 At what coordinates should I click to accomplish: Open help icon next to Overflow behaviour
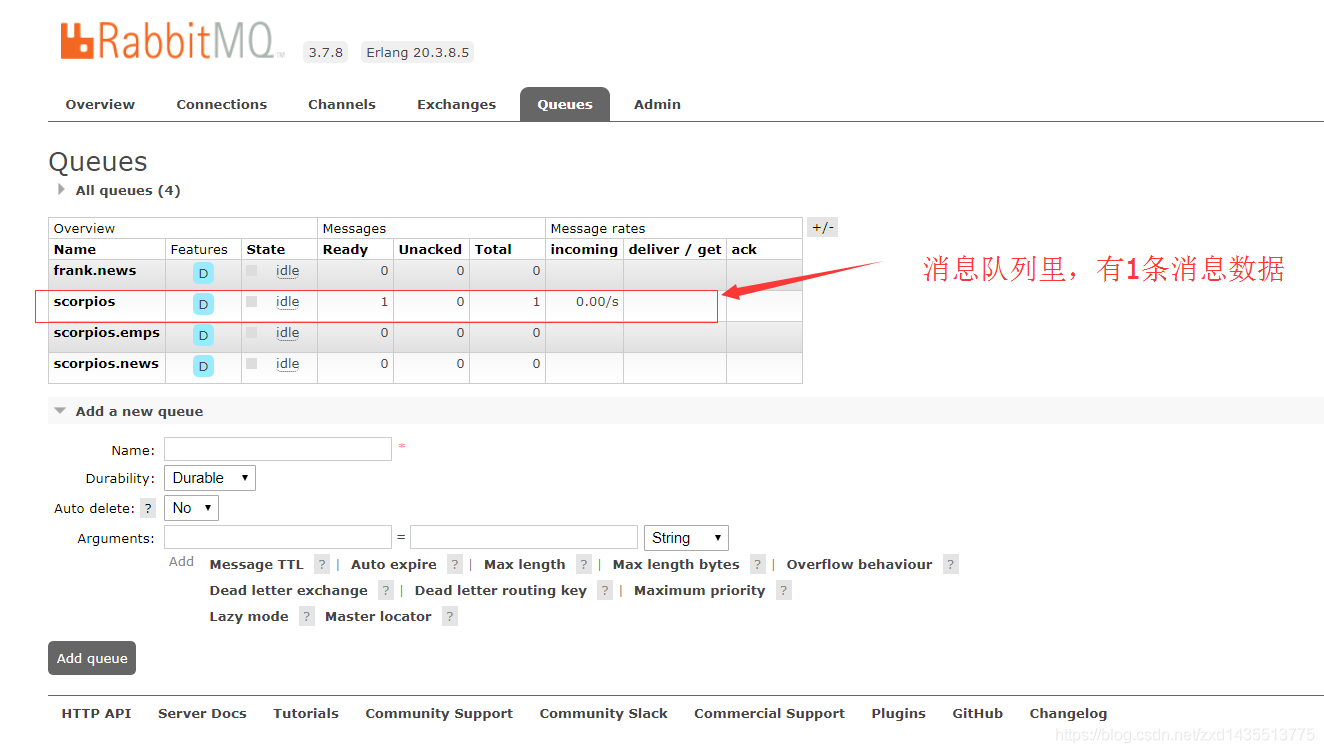click(951, 564)
